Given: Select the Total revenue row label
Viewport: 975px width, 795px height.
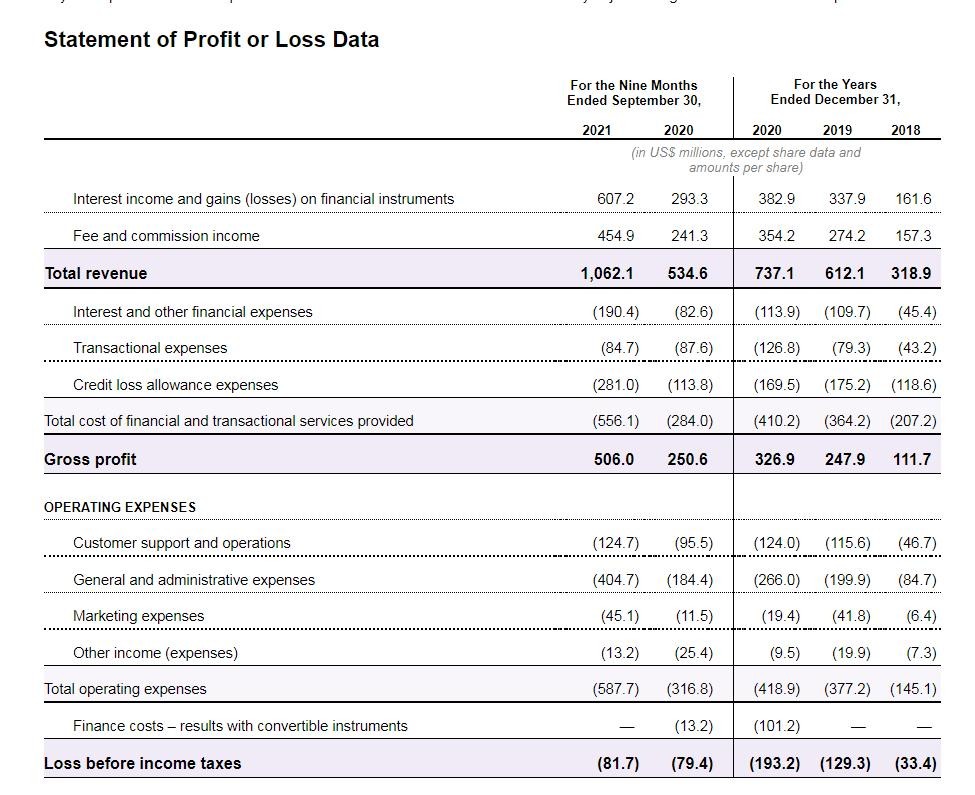Looking at the screenshot, I should point(95,273).
